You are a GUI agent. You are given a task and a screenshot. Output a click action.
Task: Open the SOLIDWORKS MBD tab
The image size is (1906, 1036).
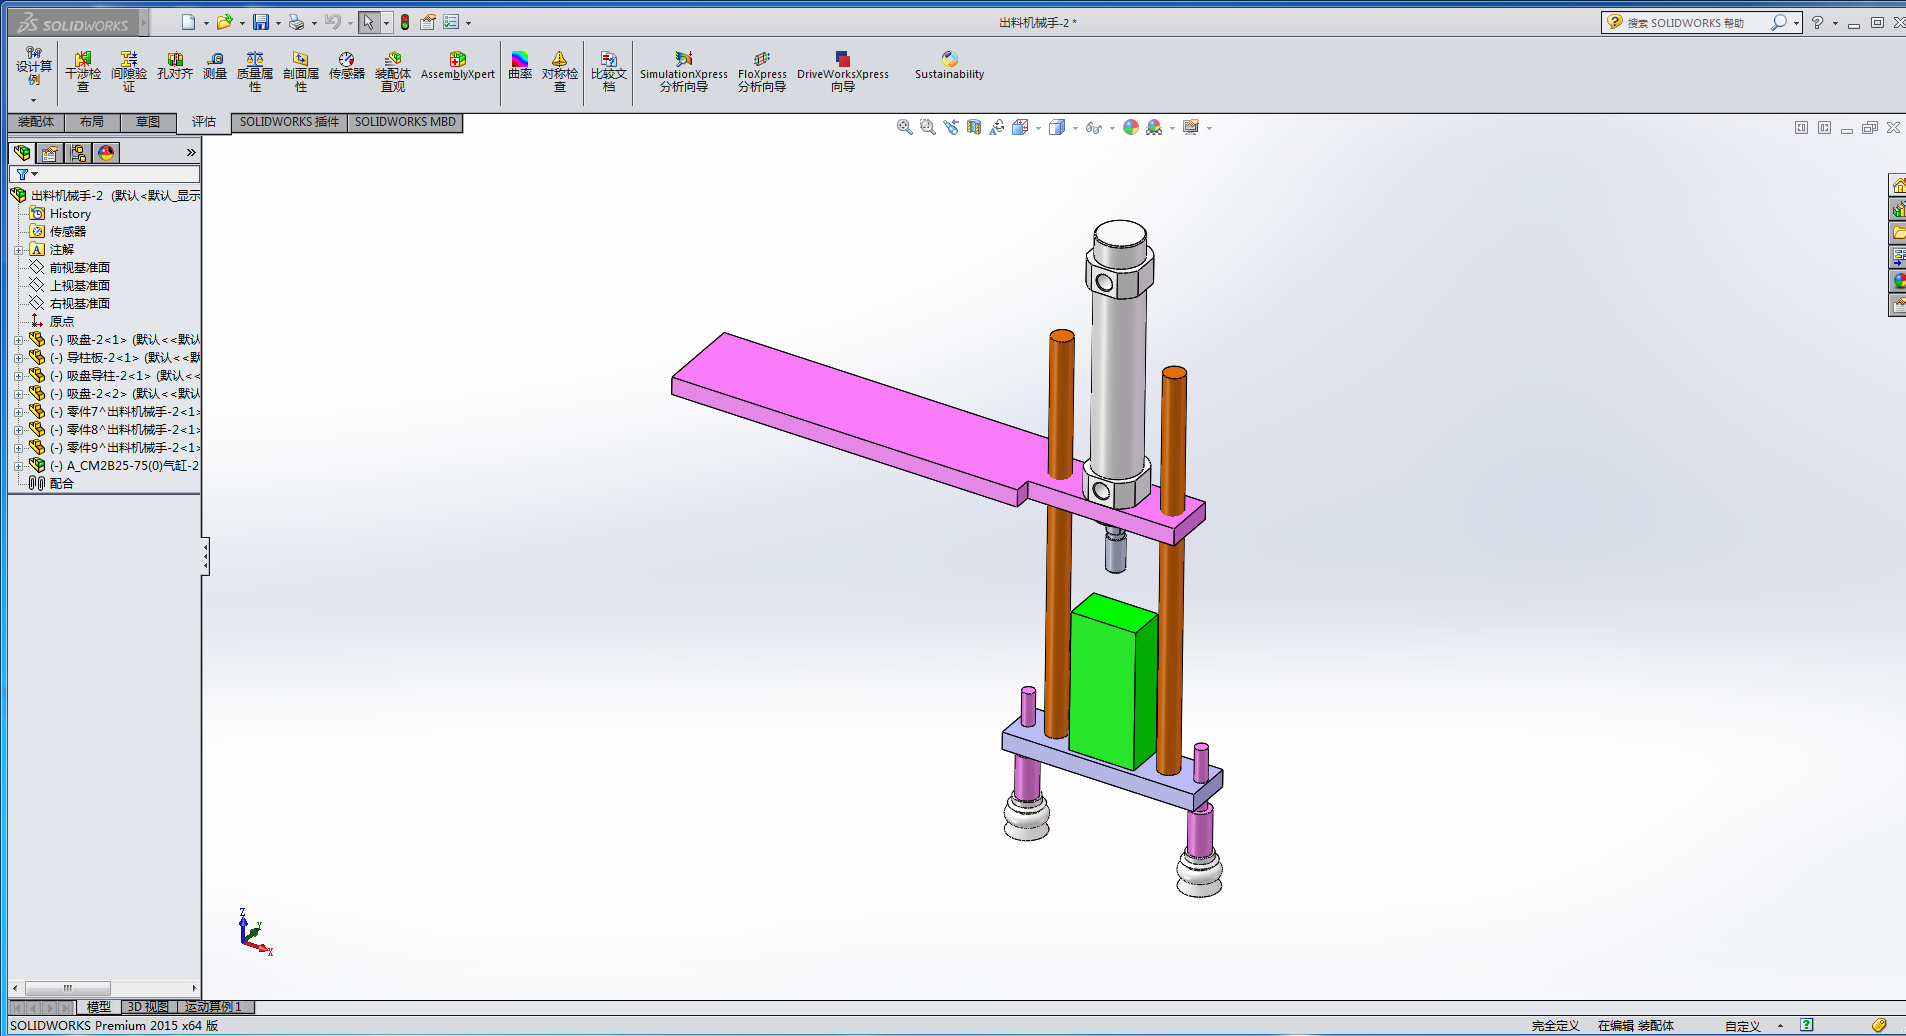click(405, 122)
